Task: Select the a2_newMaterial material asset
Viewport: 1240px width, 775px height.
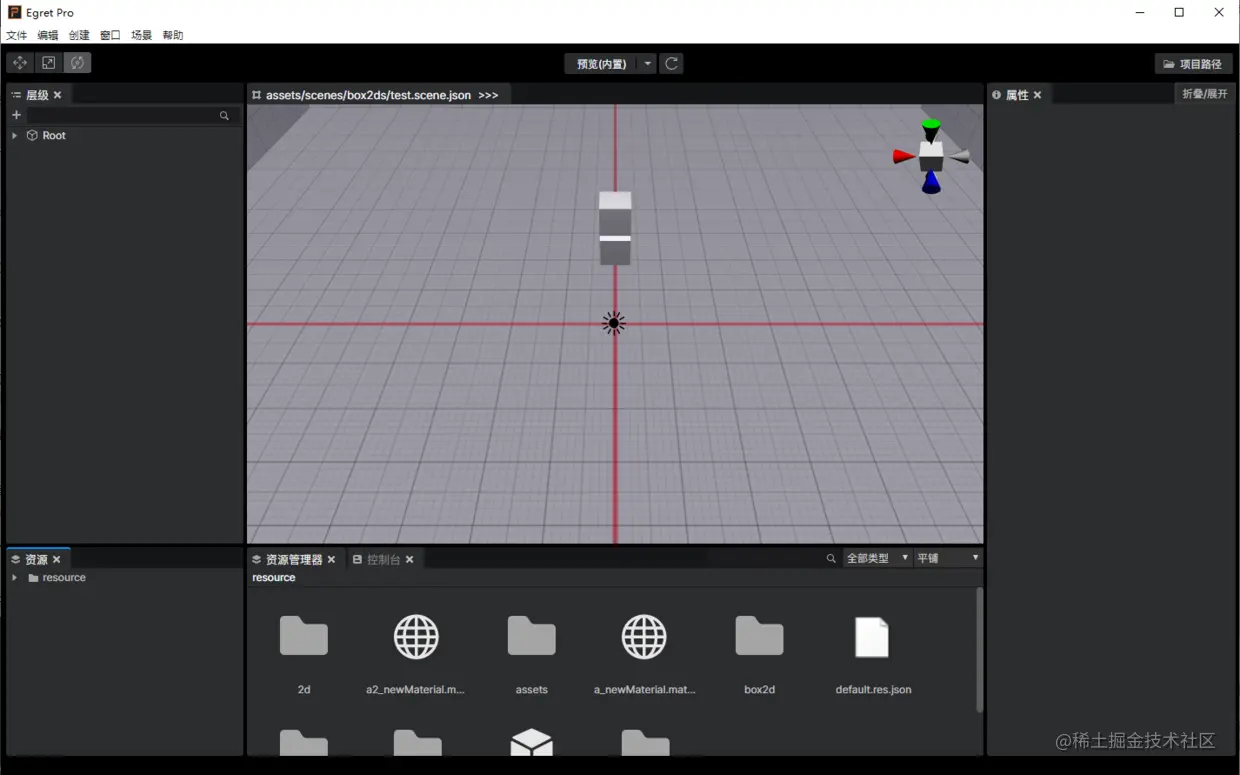Action: pos(416,636)
